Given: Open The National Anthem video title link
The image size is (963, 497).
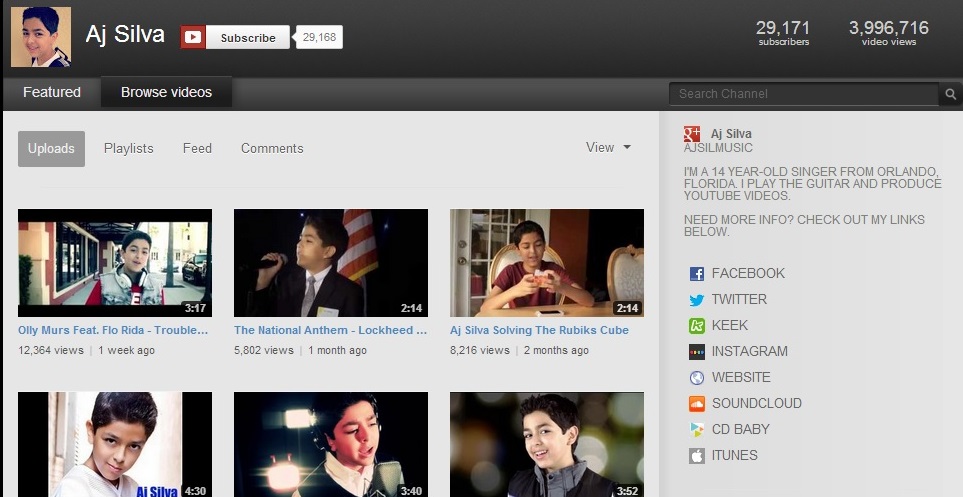Looking at the screenshot, I should pos(330,329).
